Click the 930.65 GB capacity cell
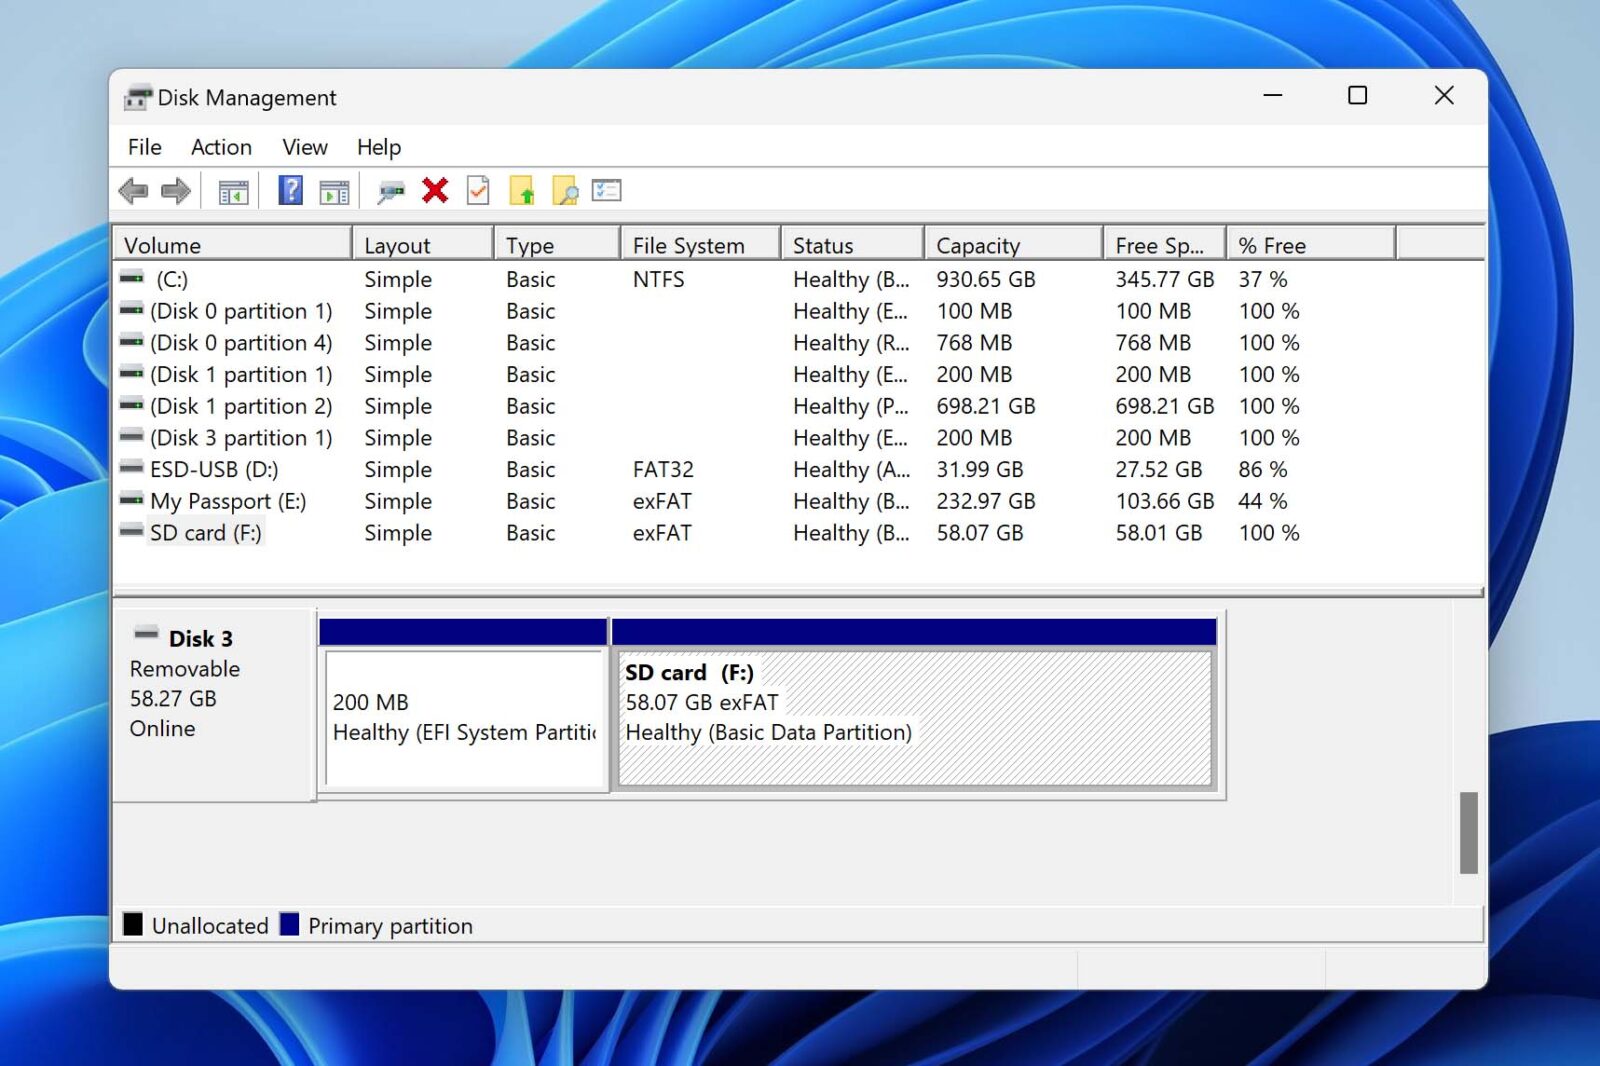Viewport: 1600px width, 1066px height. tap(985, 279)
